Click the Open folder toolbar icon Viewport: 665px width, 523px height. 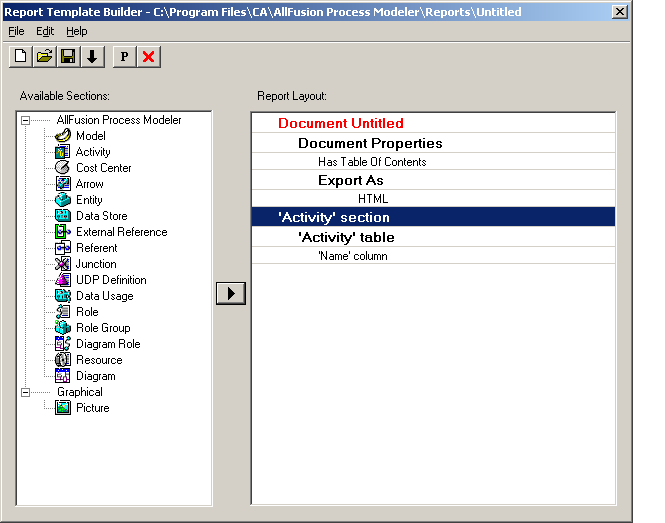pos(45,56)
